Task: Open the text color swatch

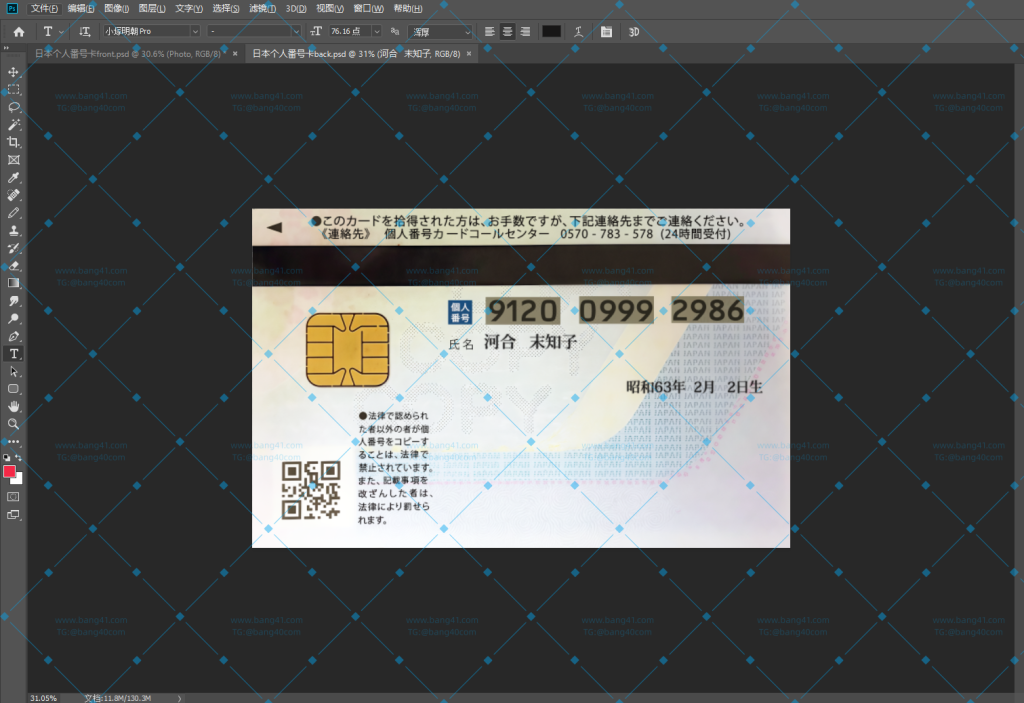Action: 551,31
